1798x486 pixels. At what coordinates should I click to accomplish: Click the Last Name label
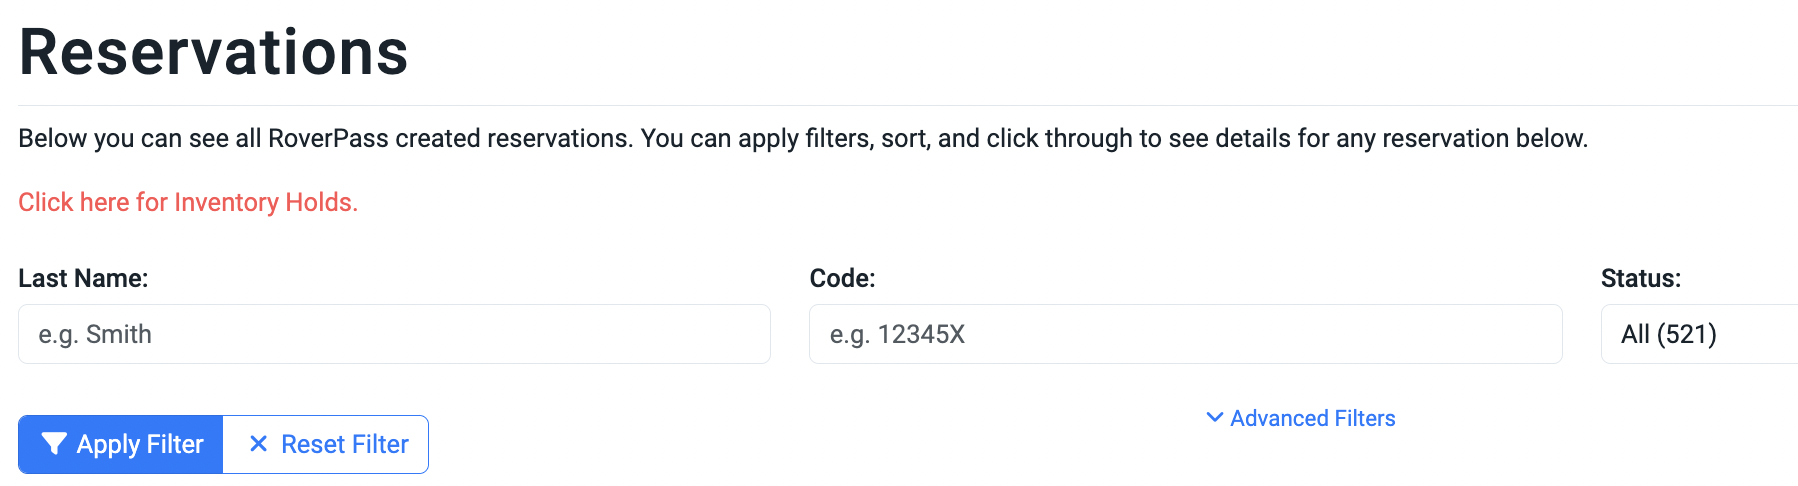(x=83, y=278)
